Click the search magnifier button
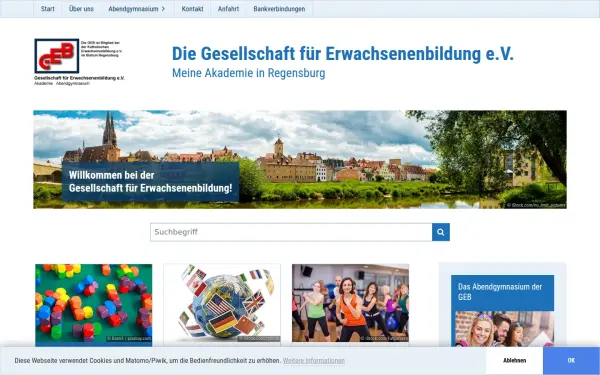 [441, 232]
